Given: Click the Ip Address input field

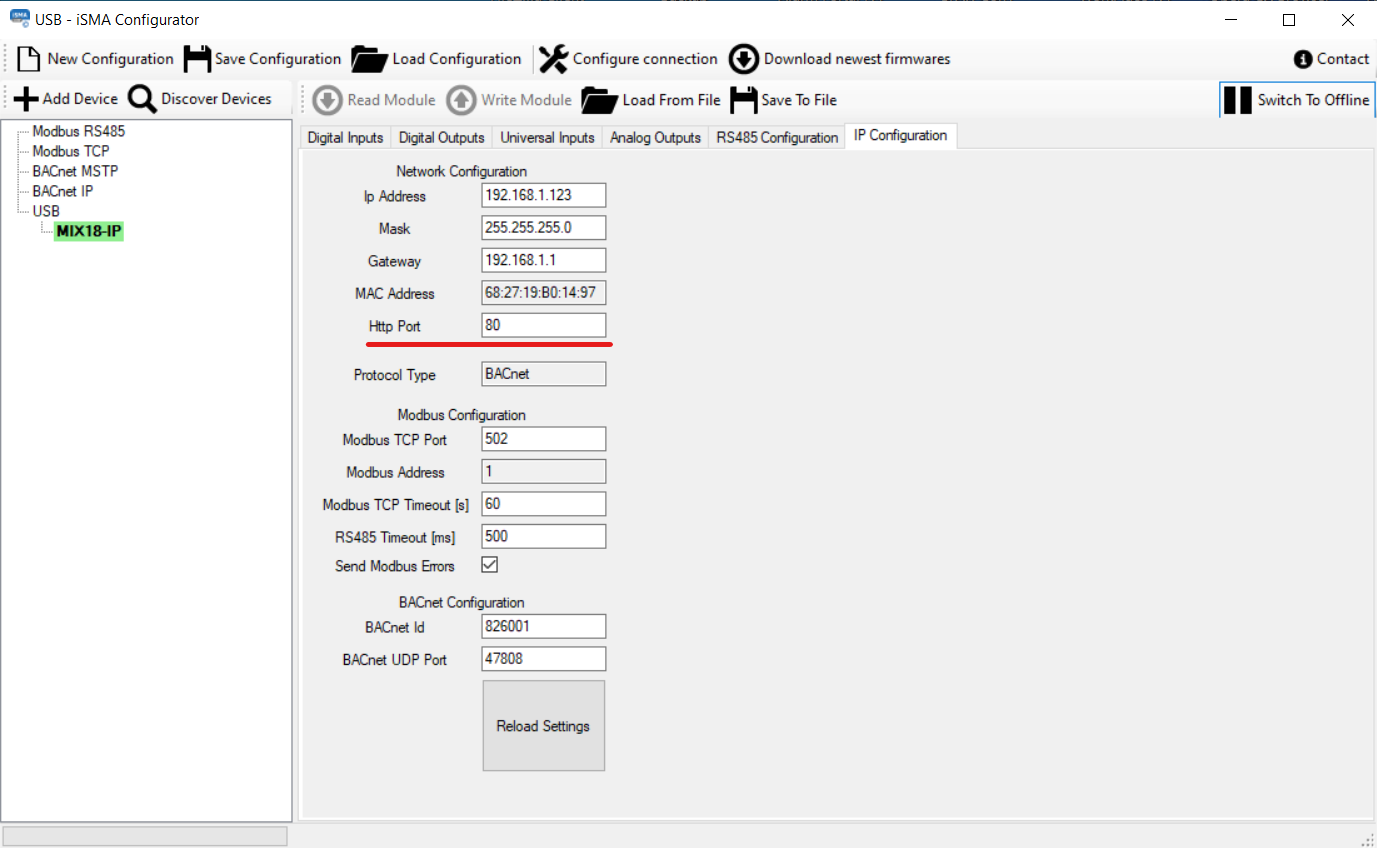Looking at the screenshot, I should pyautogui.click(x=543, y=195).
